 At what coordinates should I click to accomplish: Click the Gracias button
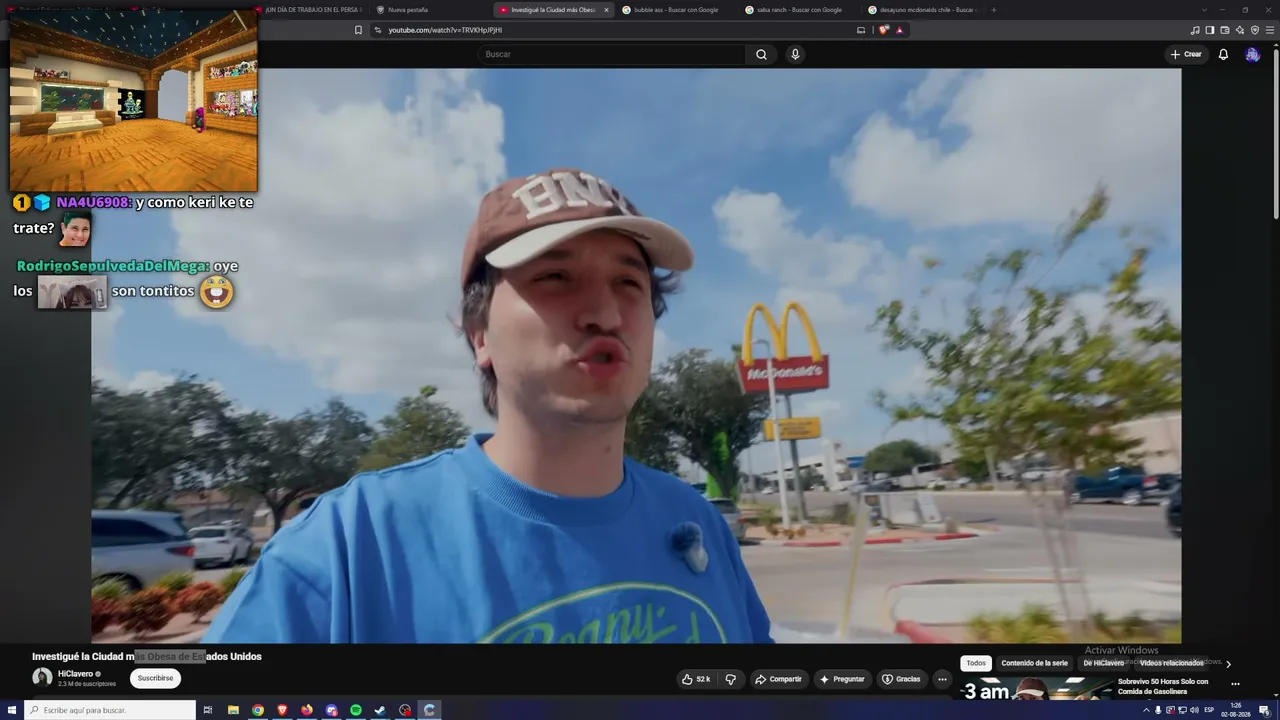click(x=901, y=679)
